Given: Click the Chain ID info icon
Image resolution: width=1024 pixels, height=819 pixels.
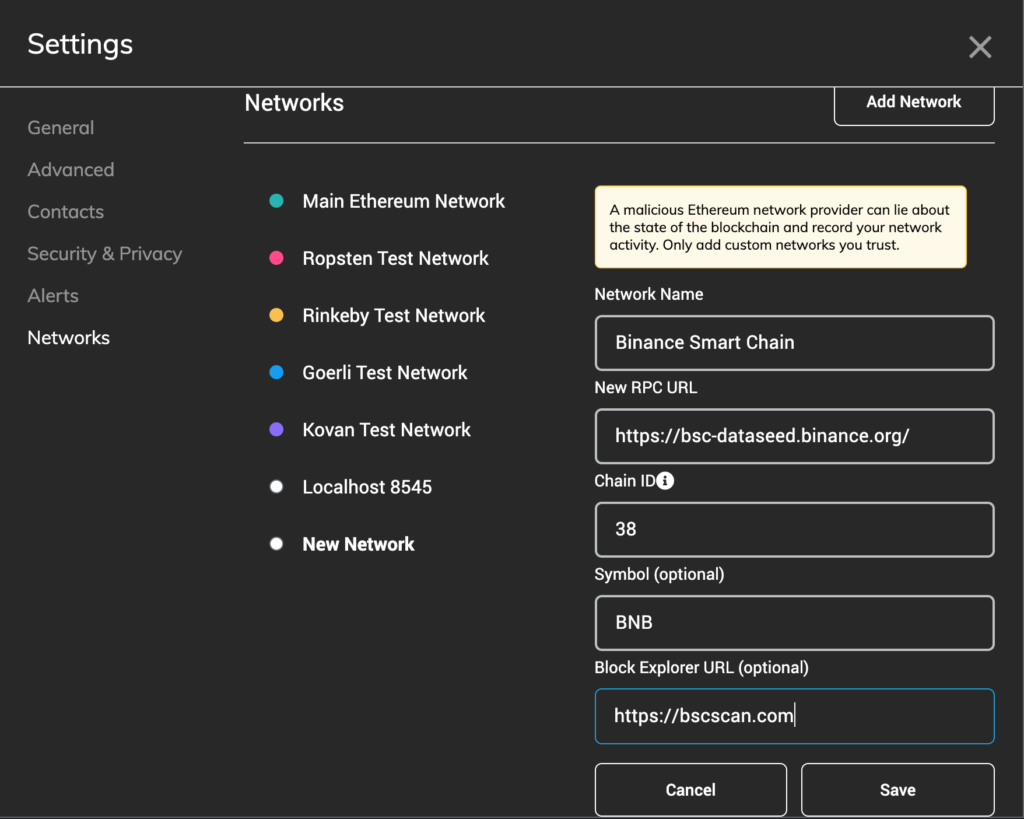Looking at the screenshot, I should (665, 481).
